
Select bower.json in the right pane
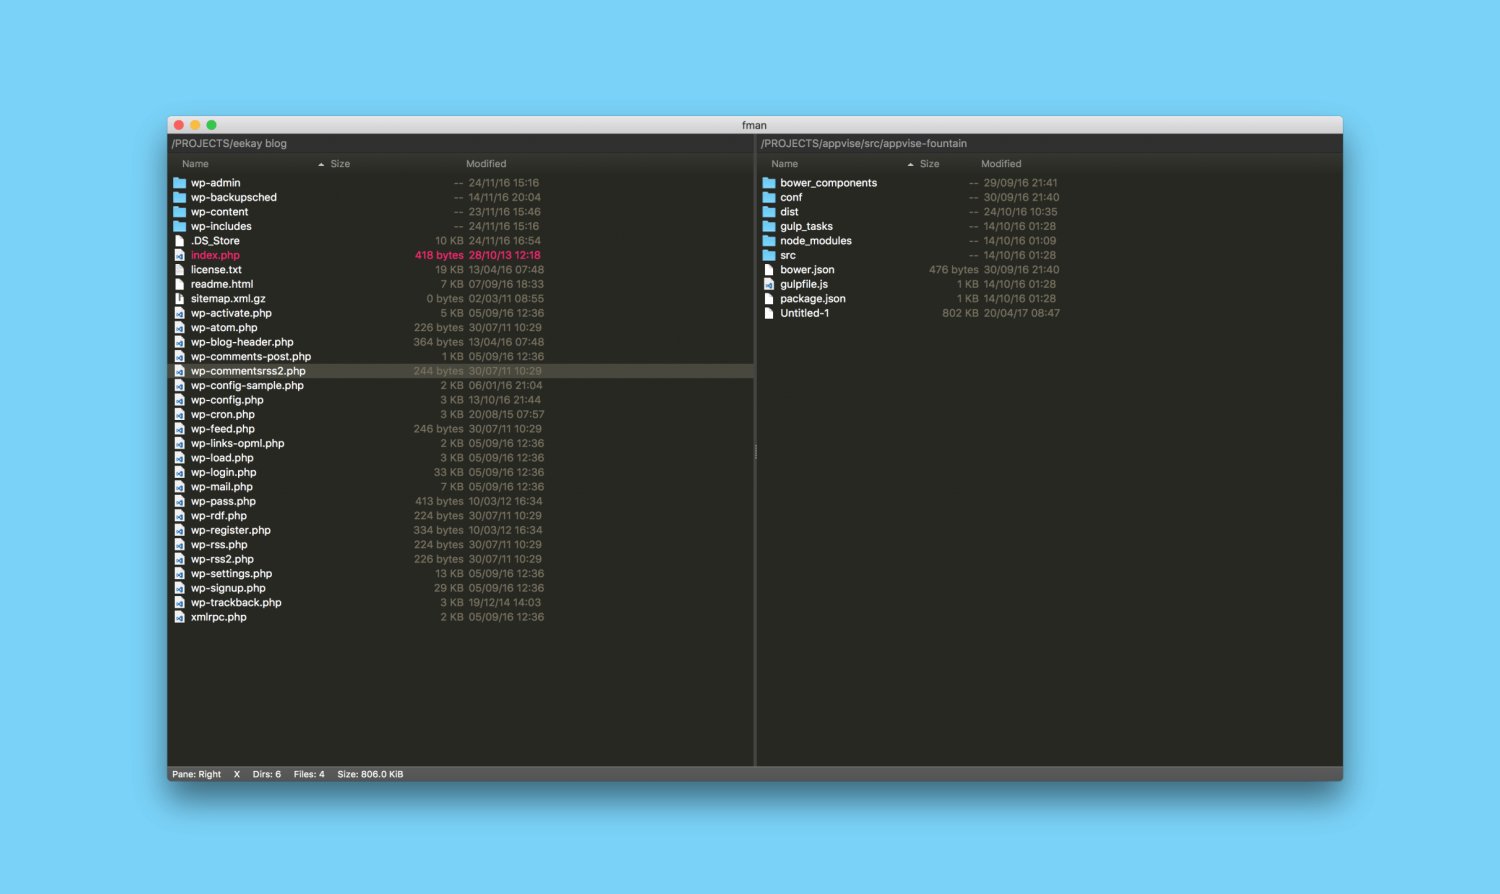[807, 270]
